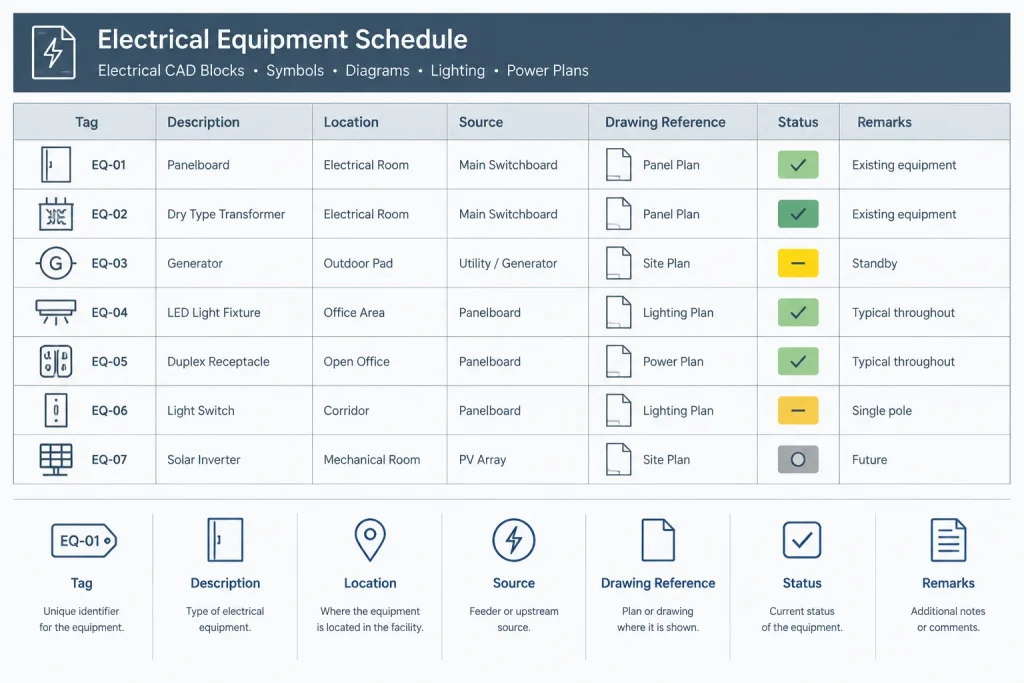Toggle the gray circle status for EQ-07
The height and width of the screenshot is (683, 1024).
click(x=798, y=460)
